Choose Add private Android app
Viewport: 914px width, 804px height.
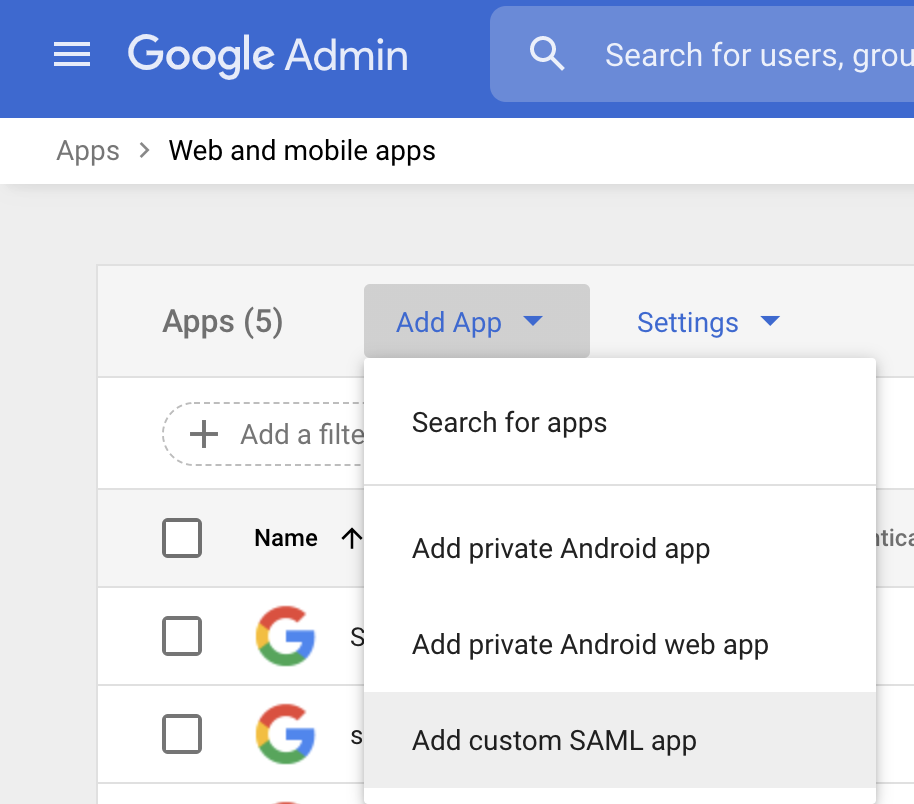coord(620,549)
